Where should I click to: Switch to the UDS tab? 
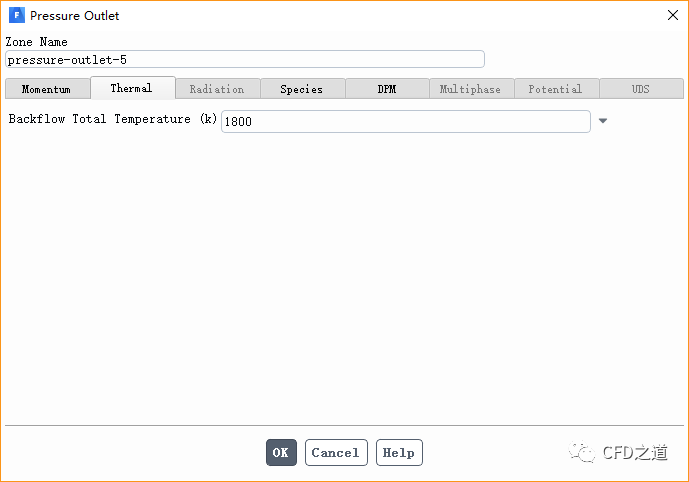tap(641, 89)
